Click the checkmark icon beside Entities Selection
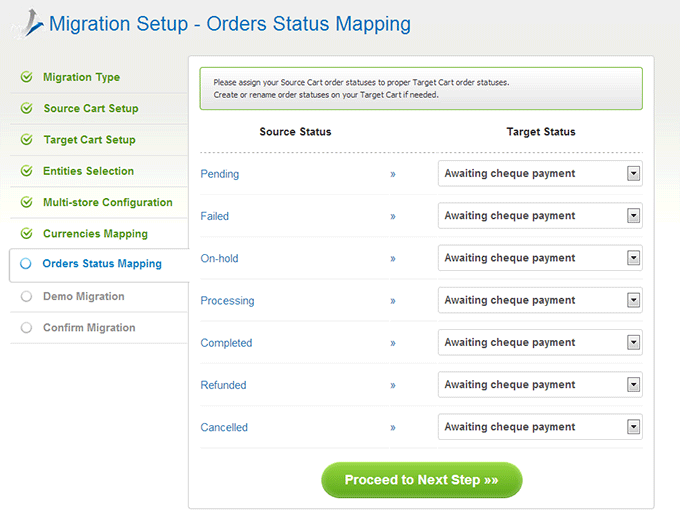The width and height of the screenshot is (680, 528). click(26, 171)
